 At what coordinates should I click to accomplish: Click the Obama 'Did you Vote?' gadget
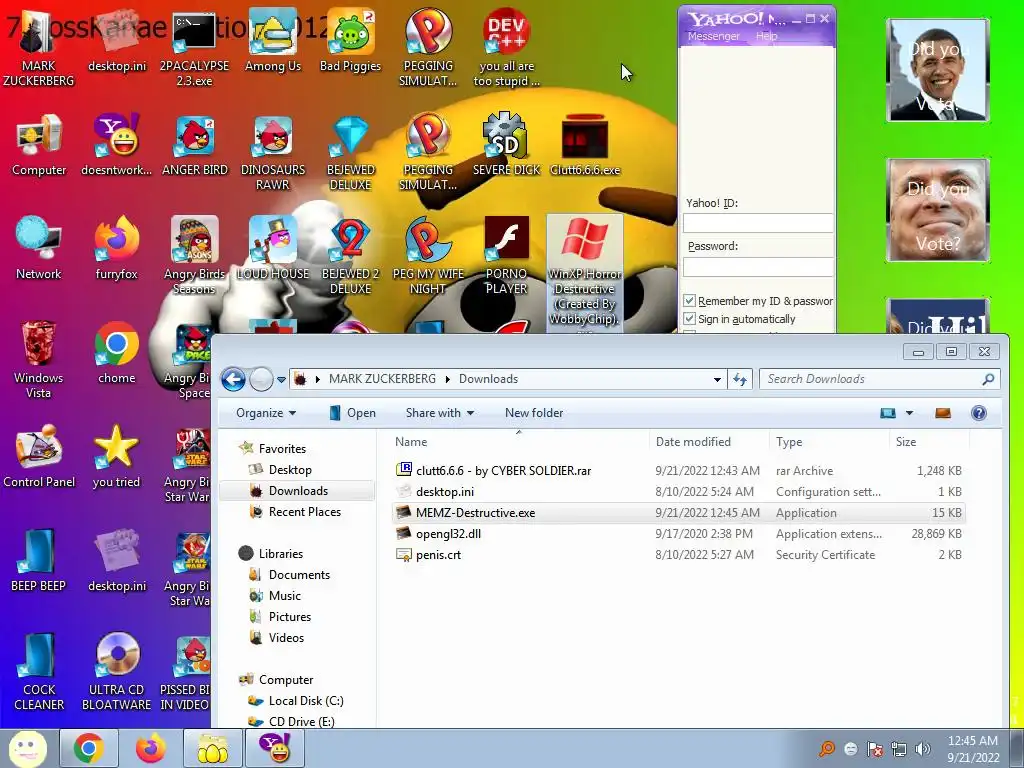[938, 70]
